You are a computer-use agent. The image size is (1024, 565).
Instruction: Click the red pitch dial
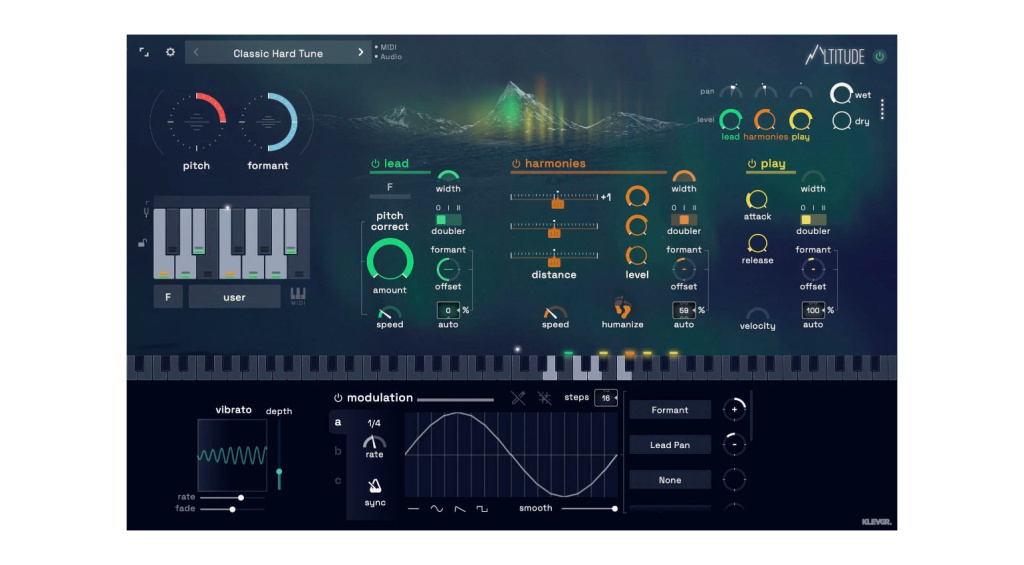(196, 122)
